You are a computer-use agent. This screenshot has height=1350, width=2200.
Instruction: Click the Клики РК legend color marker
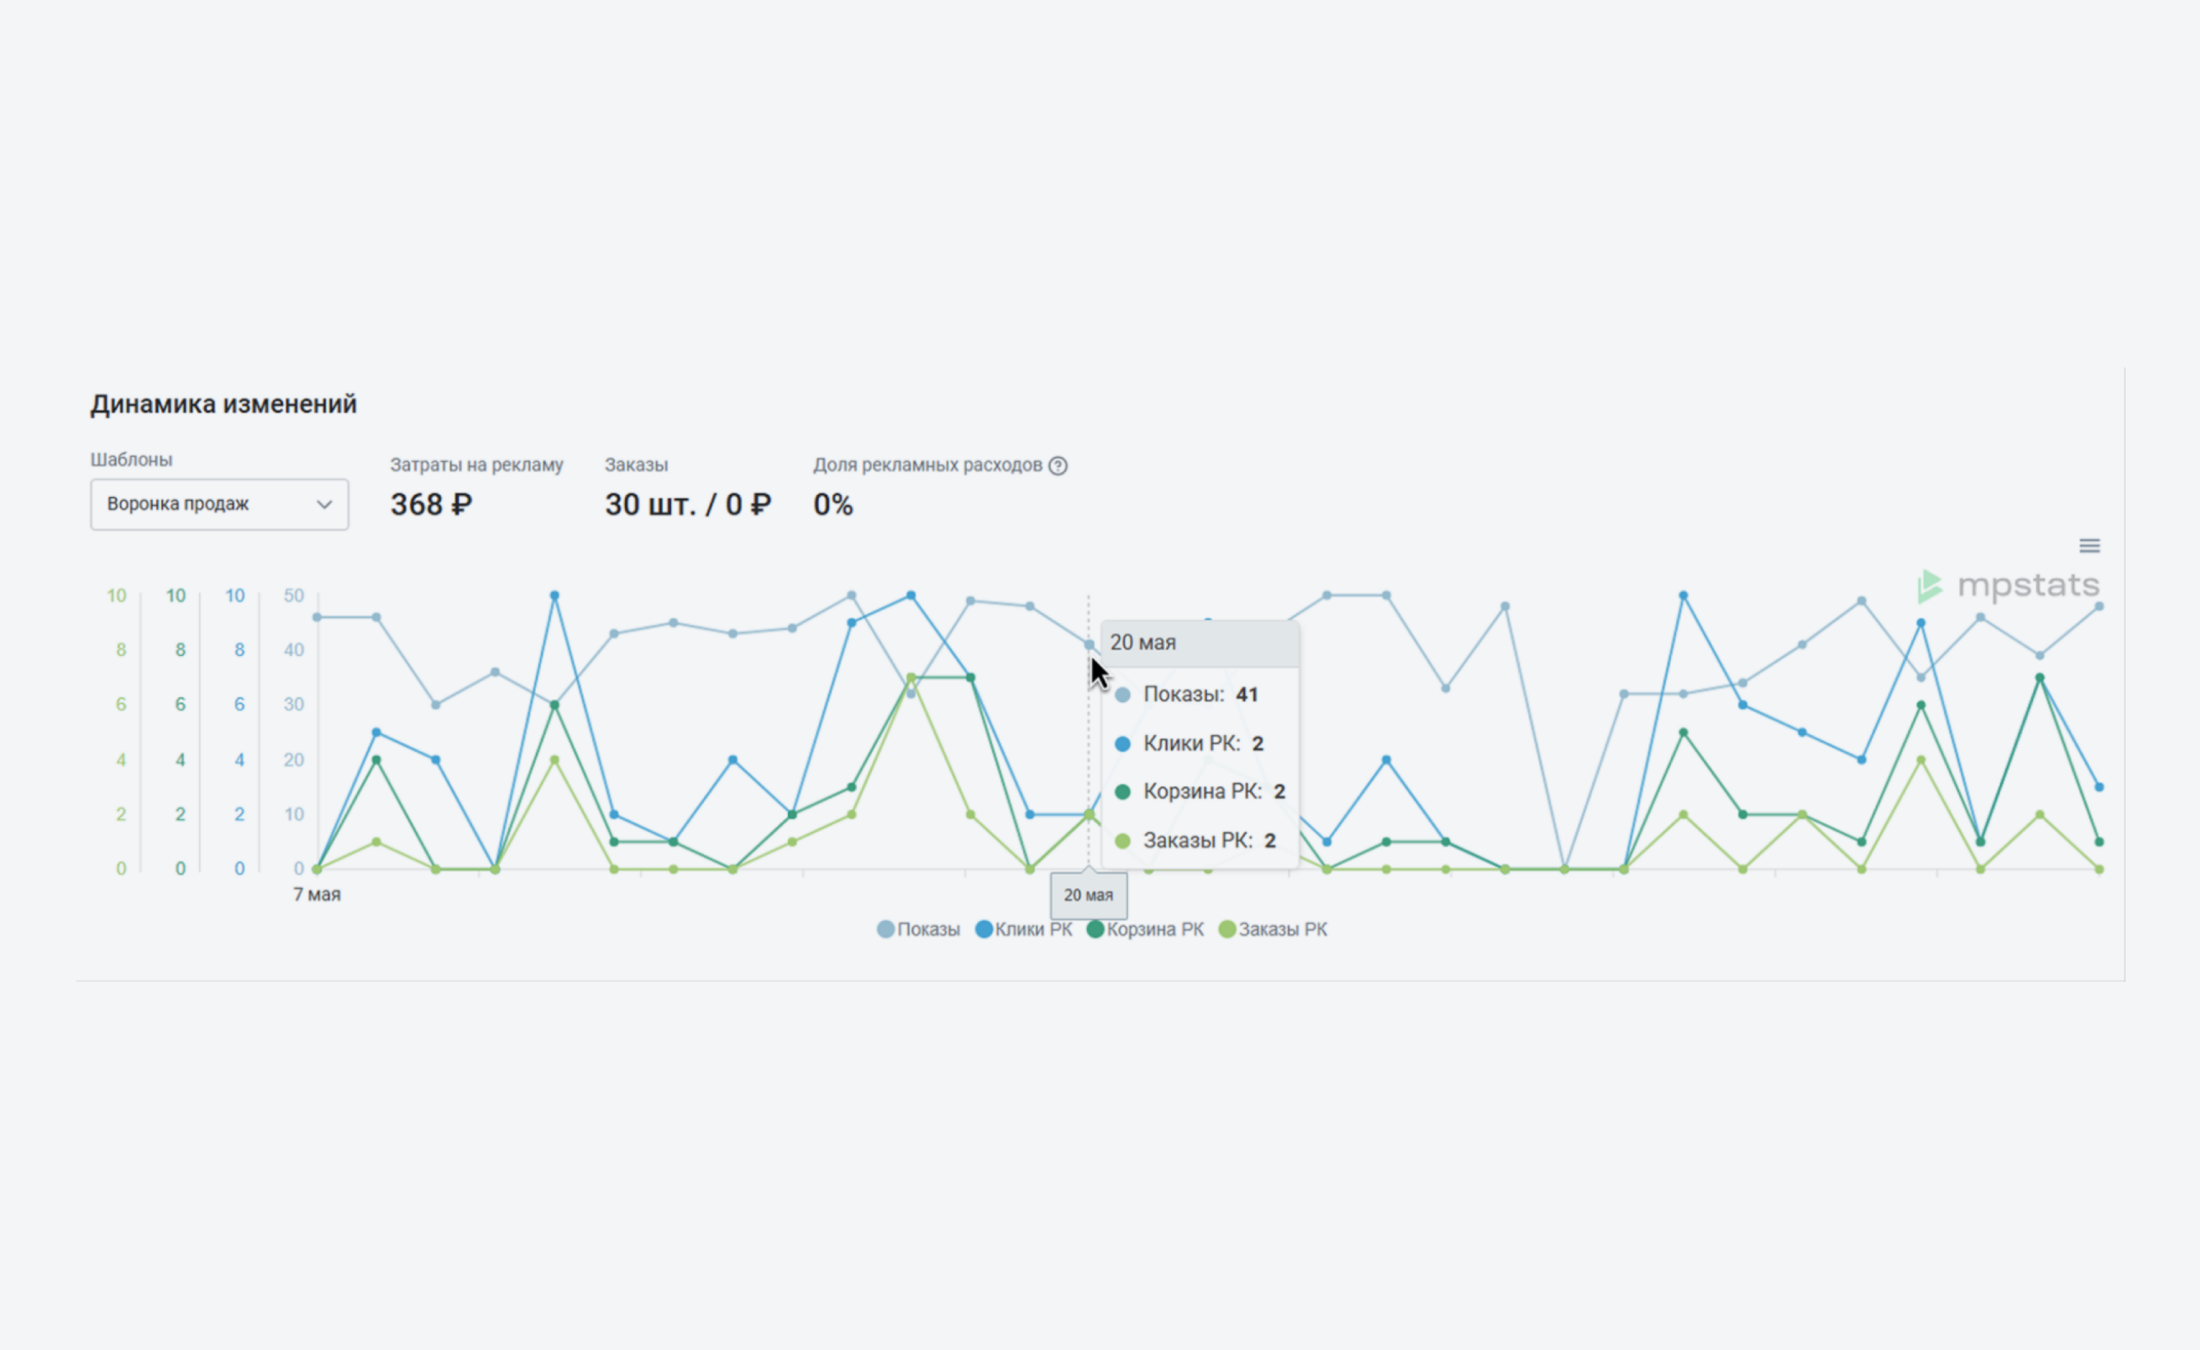click(984, 930)
